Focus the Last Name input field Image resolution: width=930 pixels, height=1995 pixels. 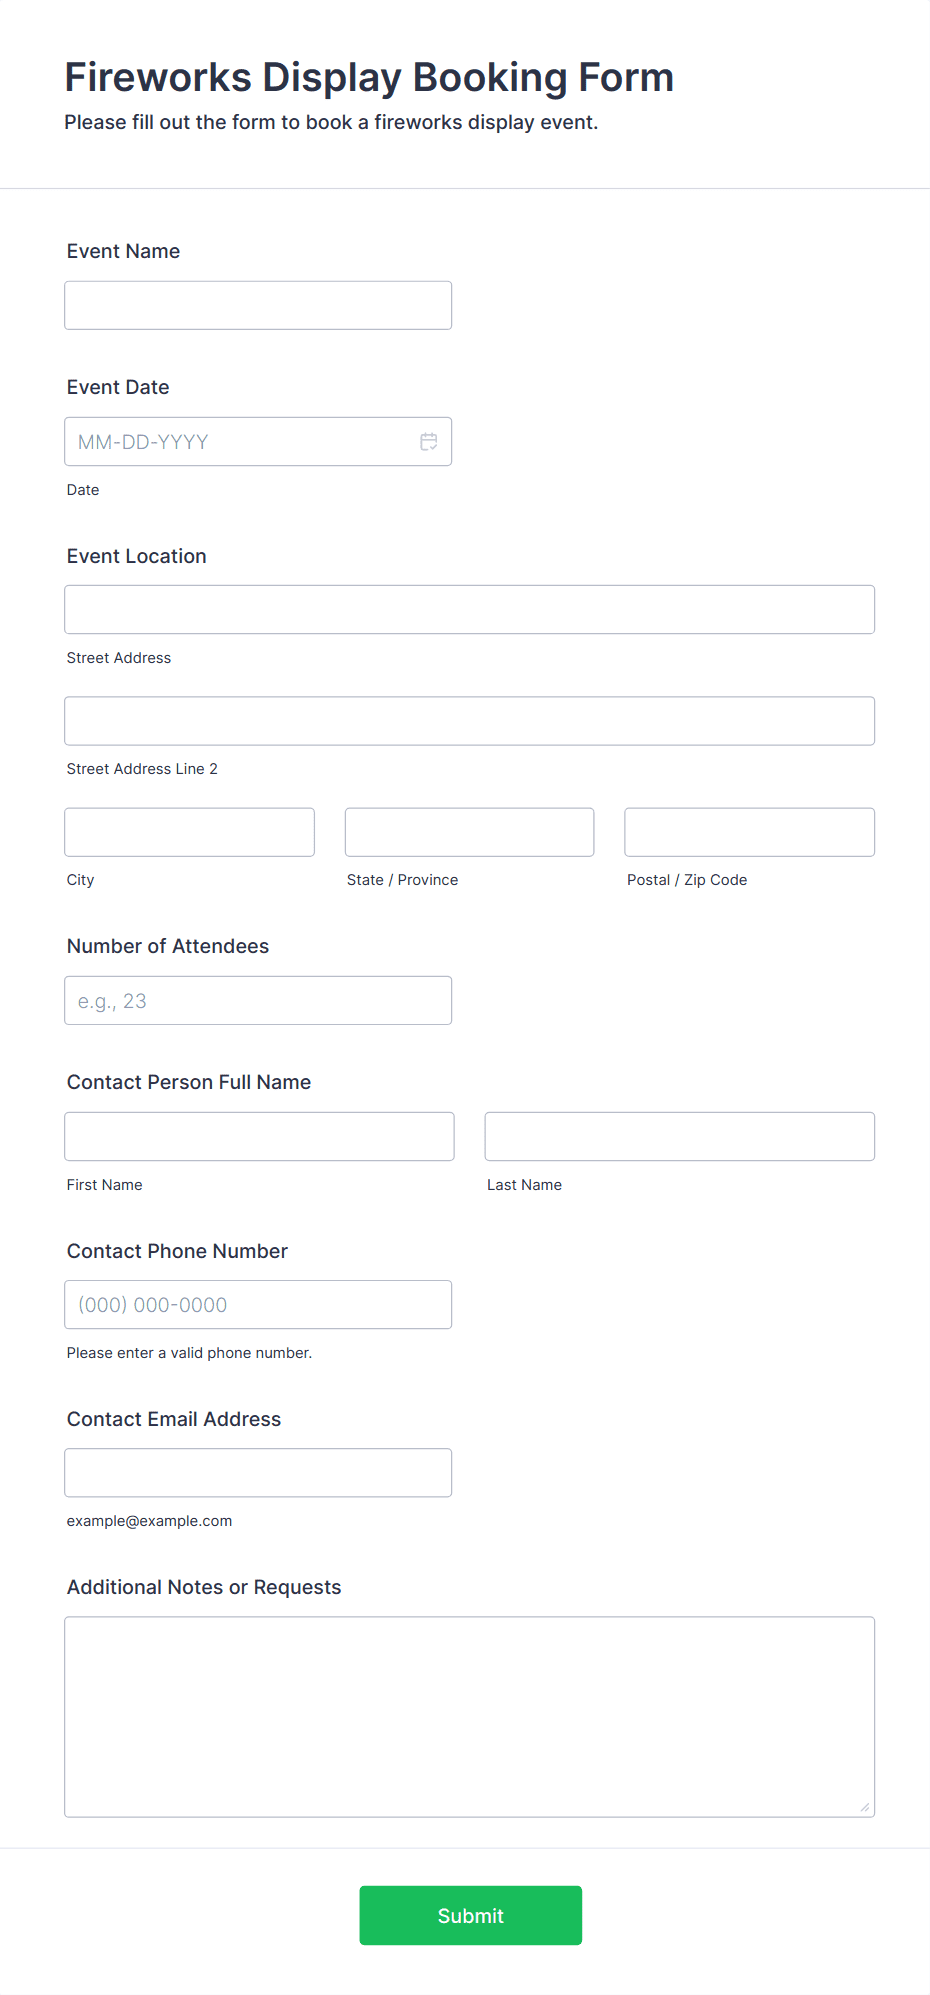click(679, 1137)
